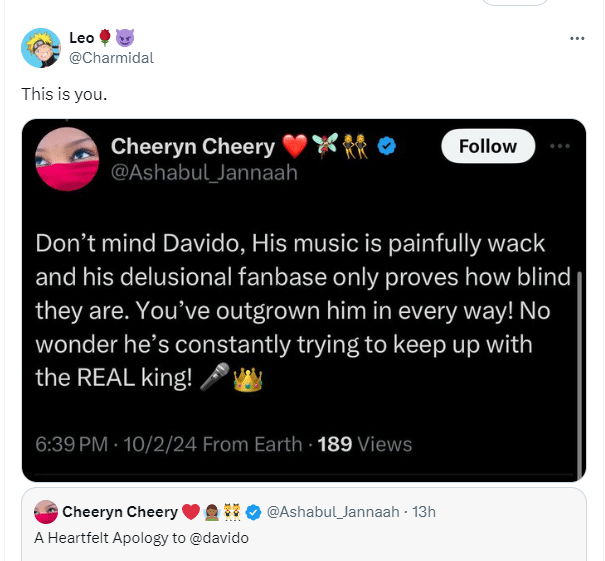
Task: Click the 189 Views count
Action: tap(364, 443)
